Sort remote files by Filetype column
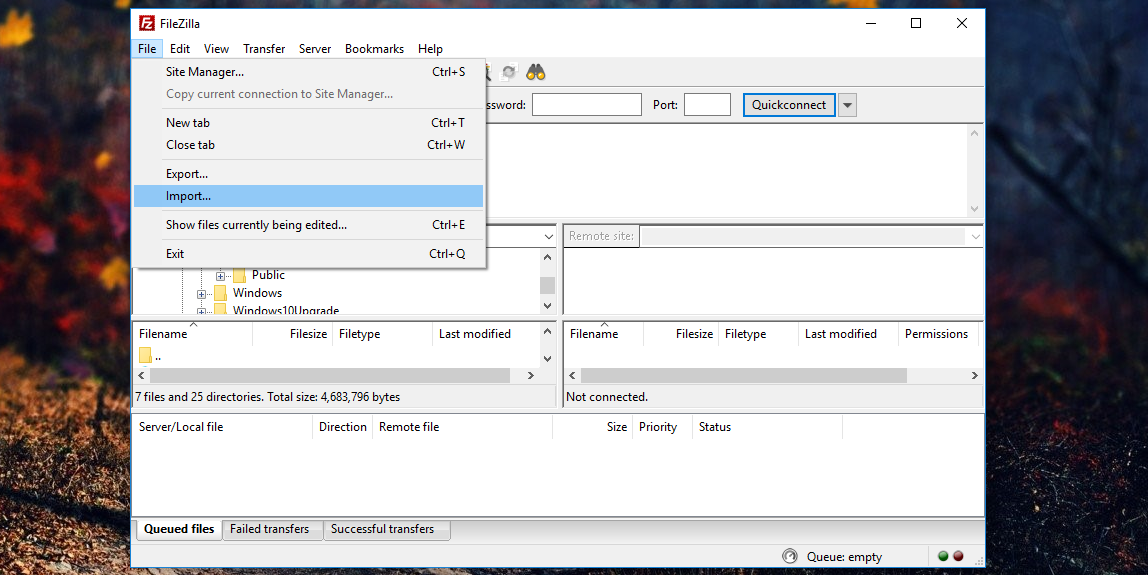Viewport: 1148px width, 575px height. 758,334
